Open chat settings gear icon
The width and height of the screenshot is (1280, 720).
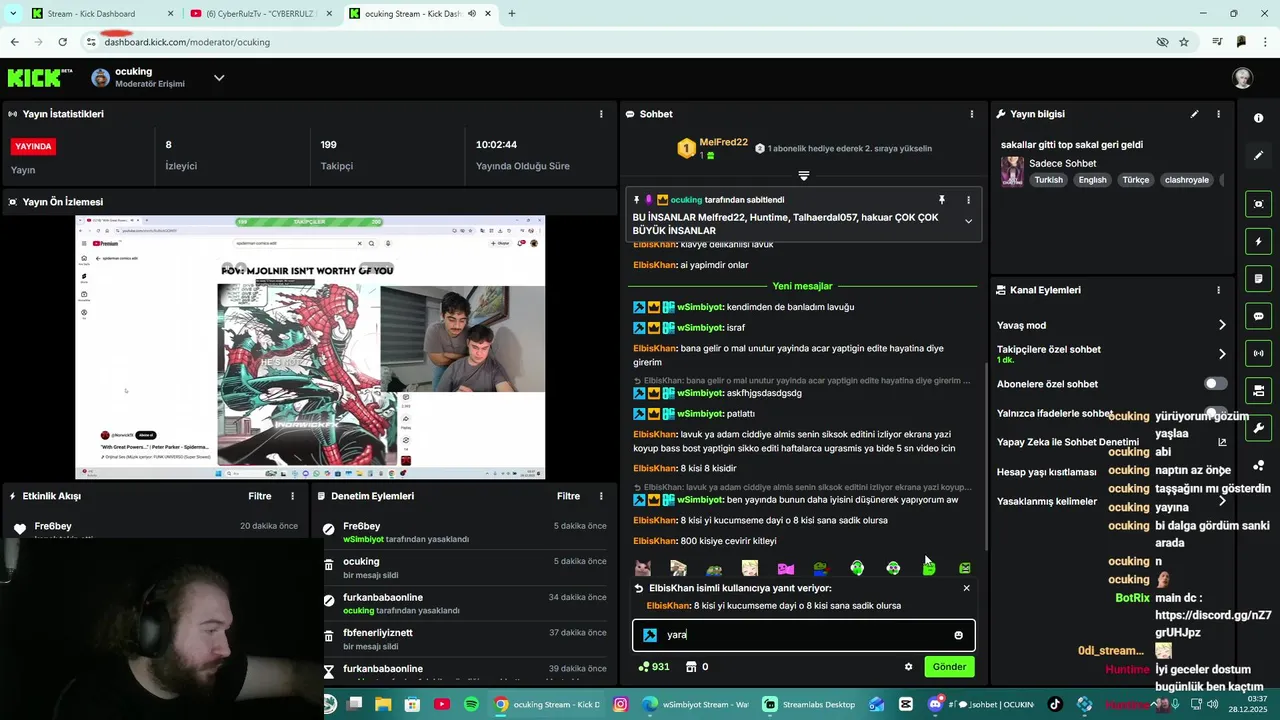tap(908, 667)
